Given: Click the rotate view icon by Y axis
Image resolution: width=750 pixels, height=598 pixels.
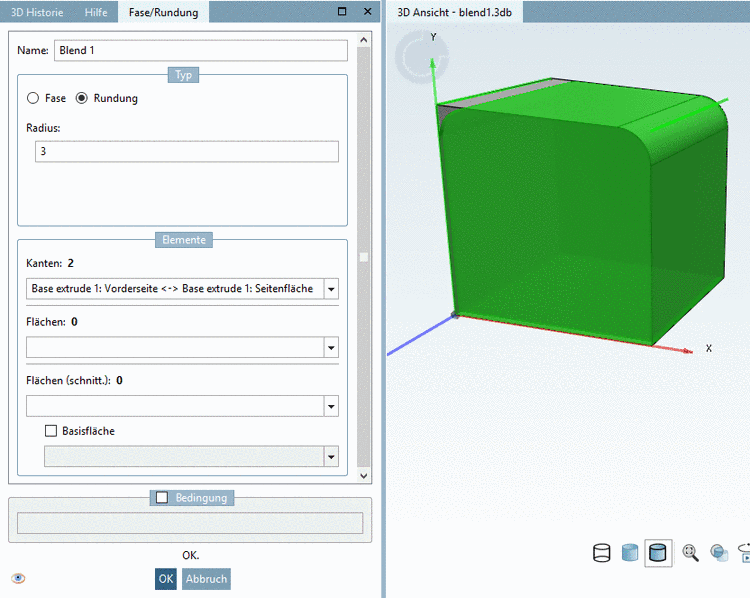Looking at the screenshot, I should click(421, 56).
